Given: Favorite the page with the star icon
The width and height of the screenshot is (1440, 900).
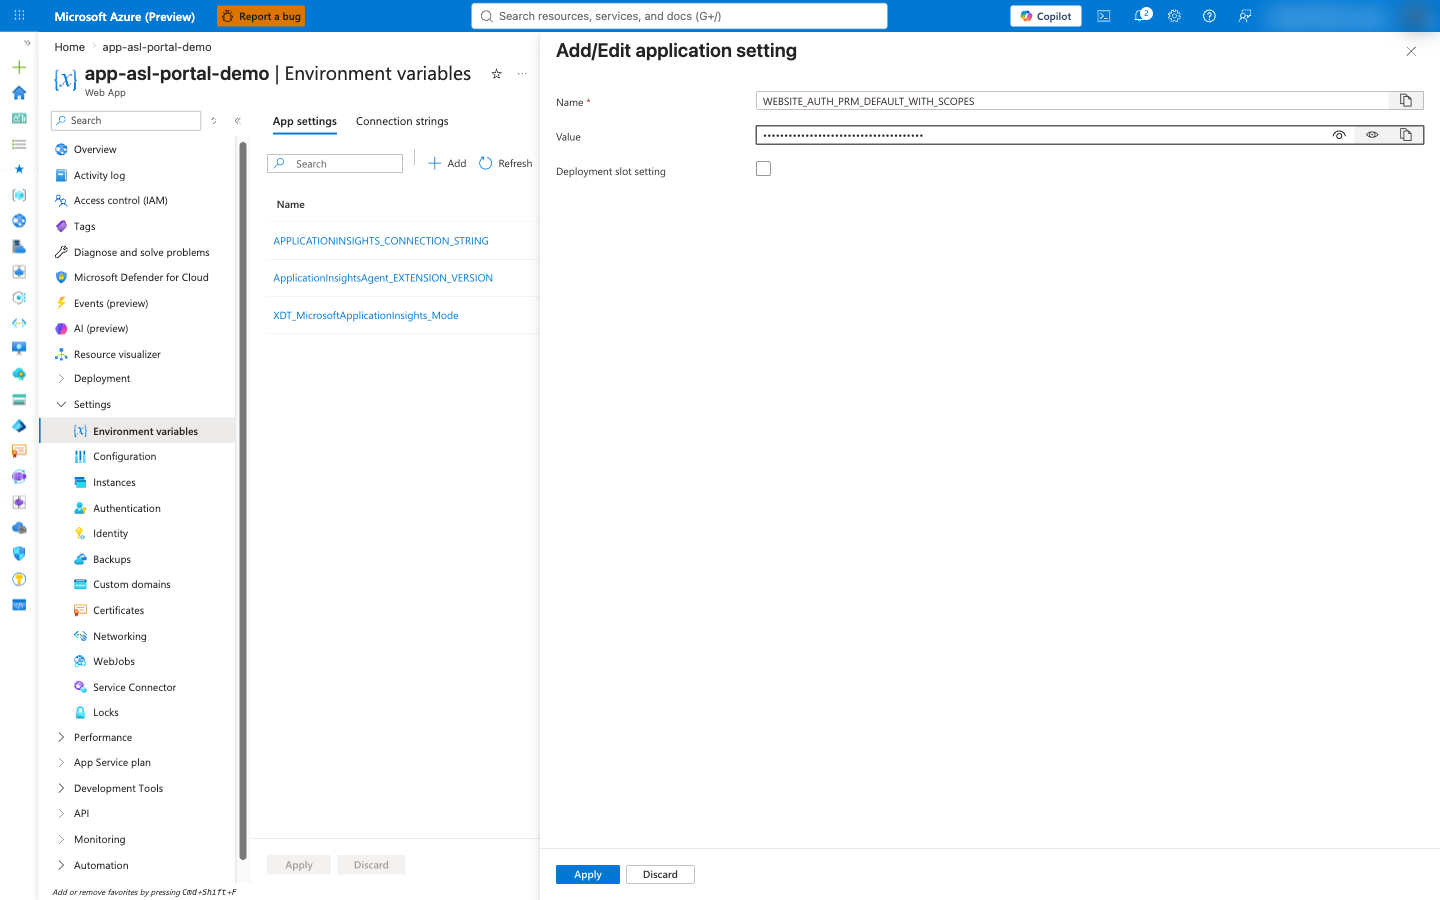Looking at the screenshot, I should tap(496, 74).
